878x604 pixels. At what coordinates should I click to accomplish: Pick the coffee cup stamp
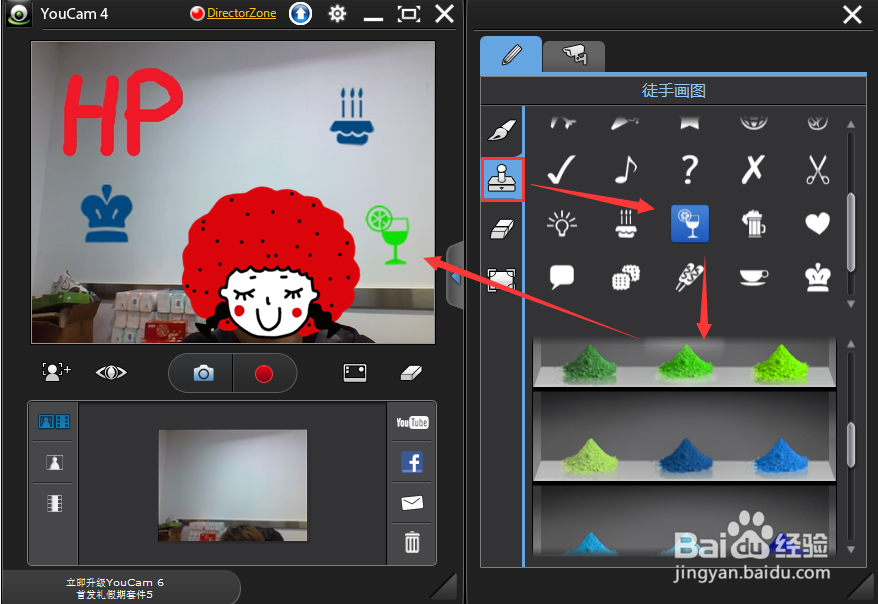(x=753, y=277)
